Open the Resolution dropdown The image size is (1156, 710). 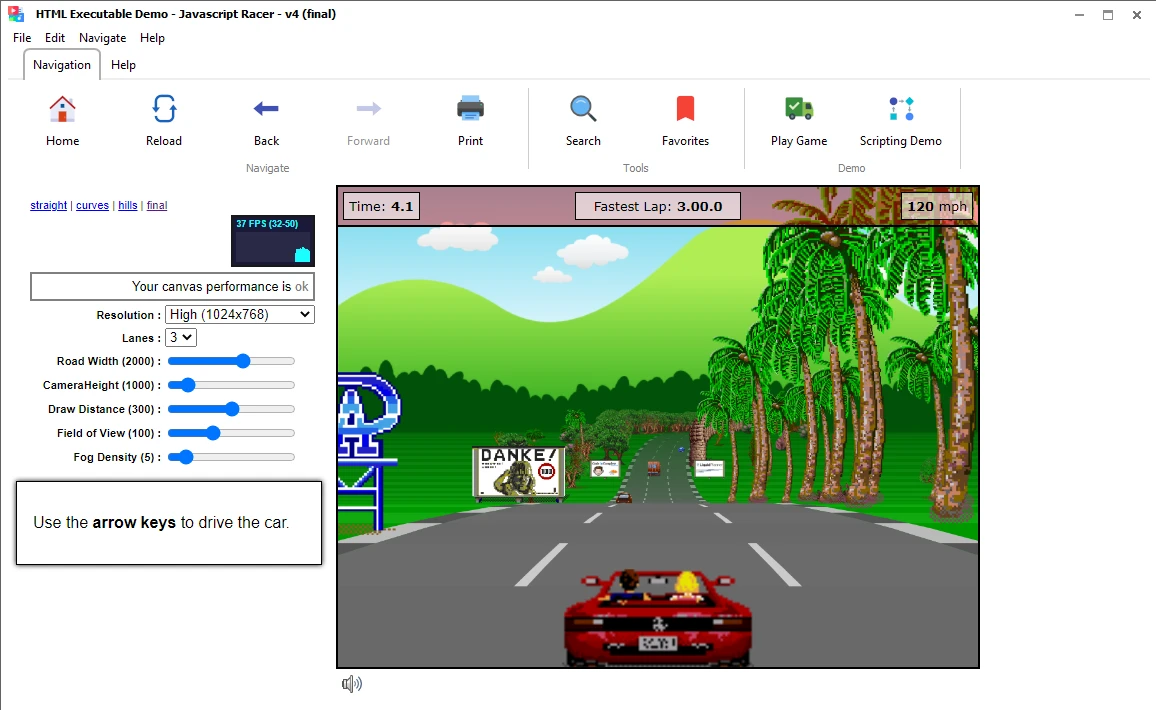coord(240,314)
